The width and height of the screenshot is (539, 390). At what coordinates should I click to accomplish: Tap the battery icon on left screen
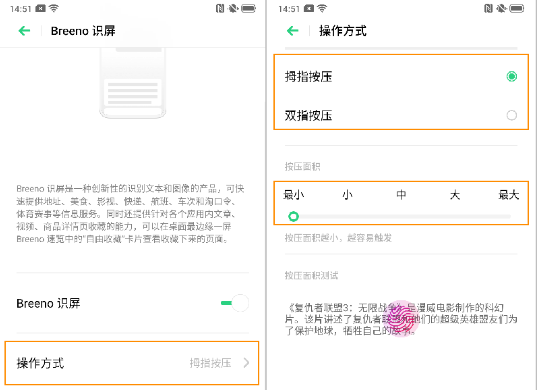249,8
